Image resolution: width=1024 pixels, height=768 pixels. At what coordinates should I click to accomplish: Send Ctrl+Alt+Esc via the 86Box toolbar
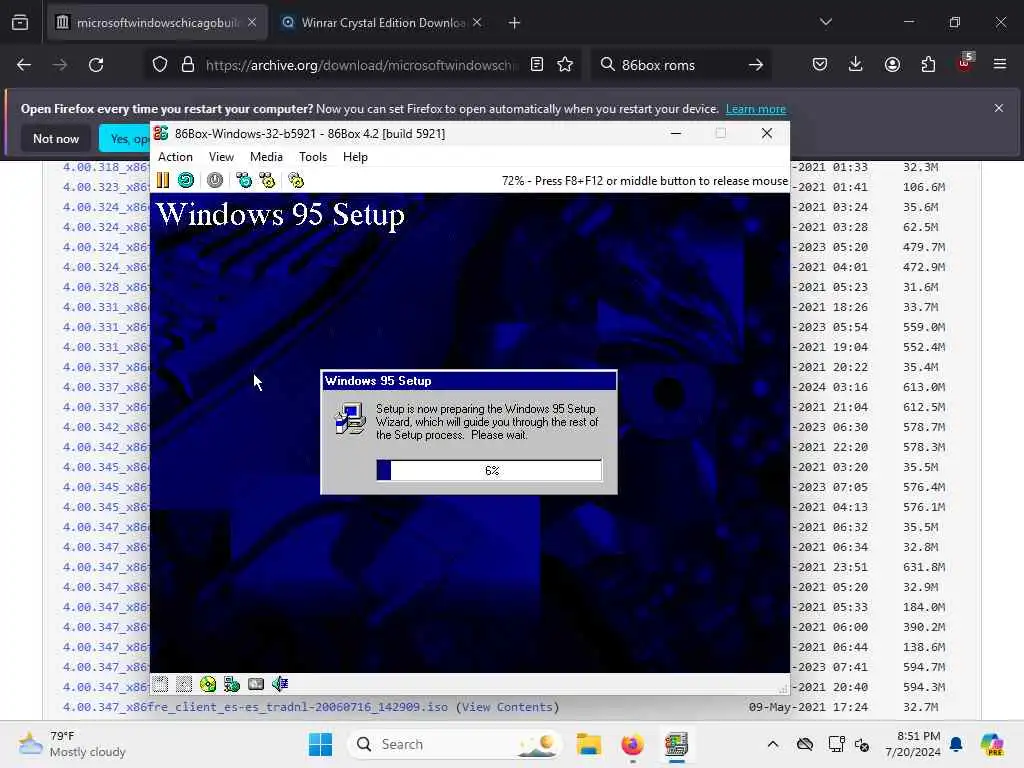268,180
